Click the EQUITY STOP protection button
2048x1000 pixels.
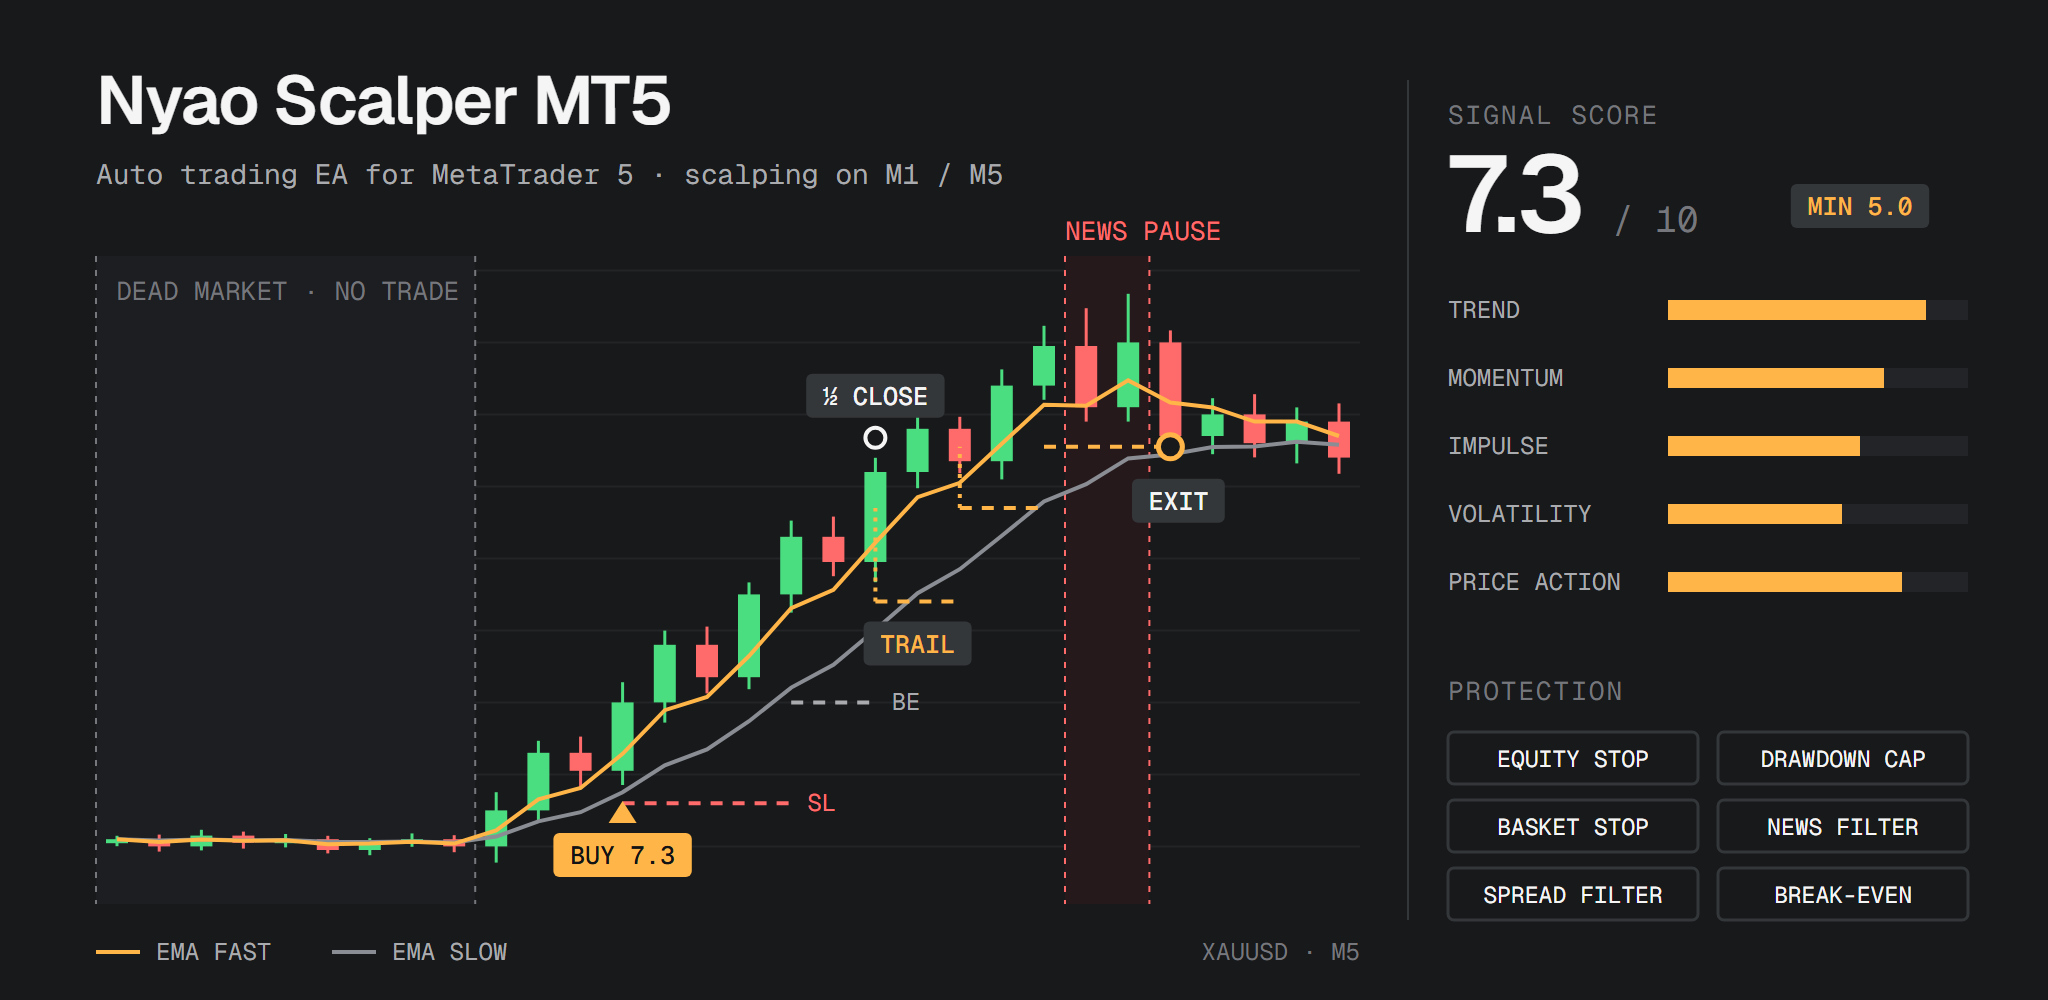click(x=1572, y=758)
